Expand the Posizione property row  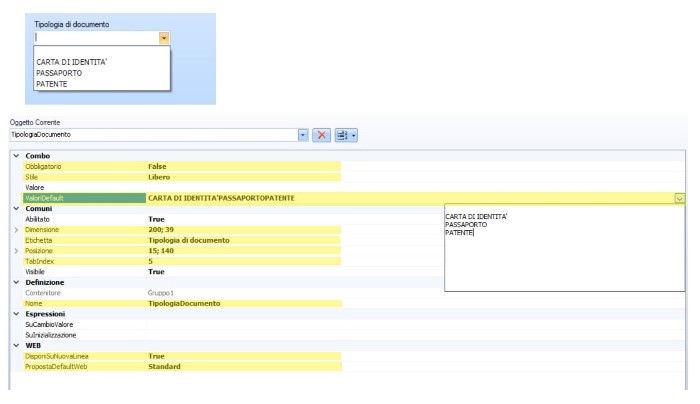(15, 251)
